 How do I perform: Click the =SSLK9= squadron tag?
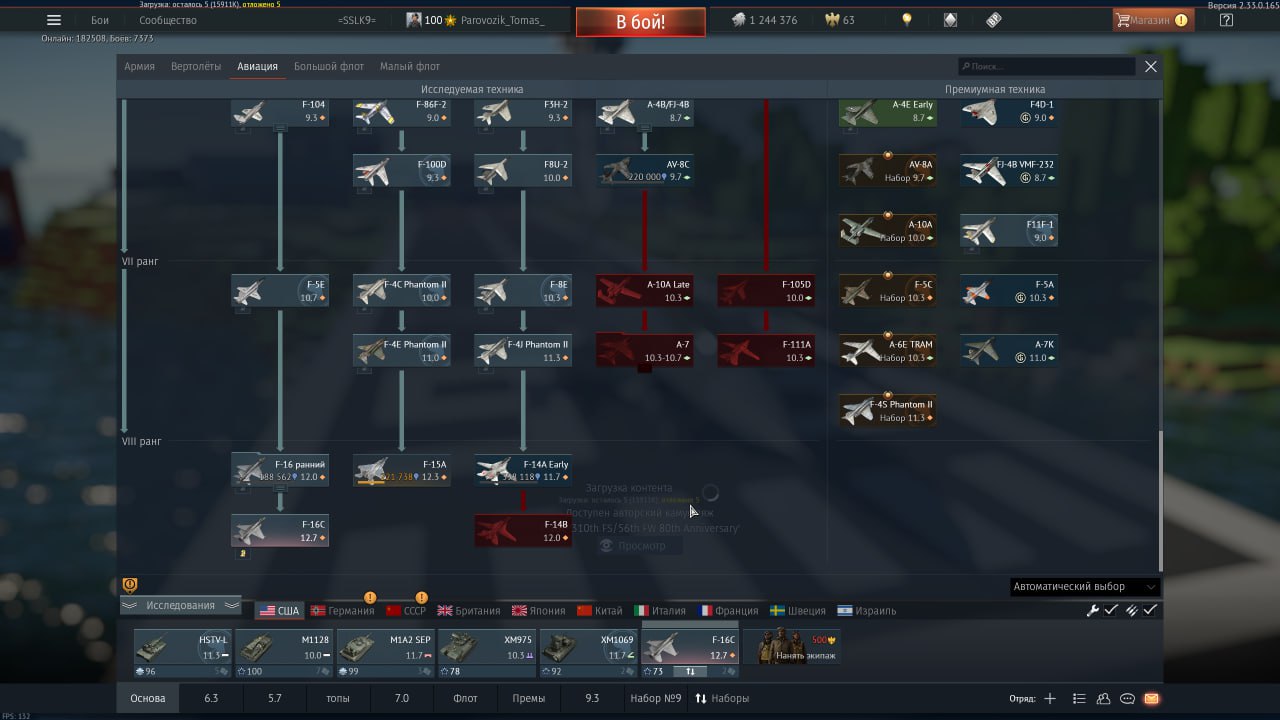355,20
